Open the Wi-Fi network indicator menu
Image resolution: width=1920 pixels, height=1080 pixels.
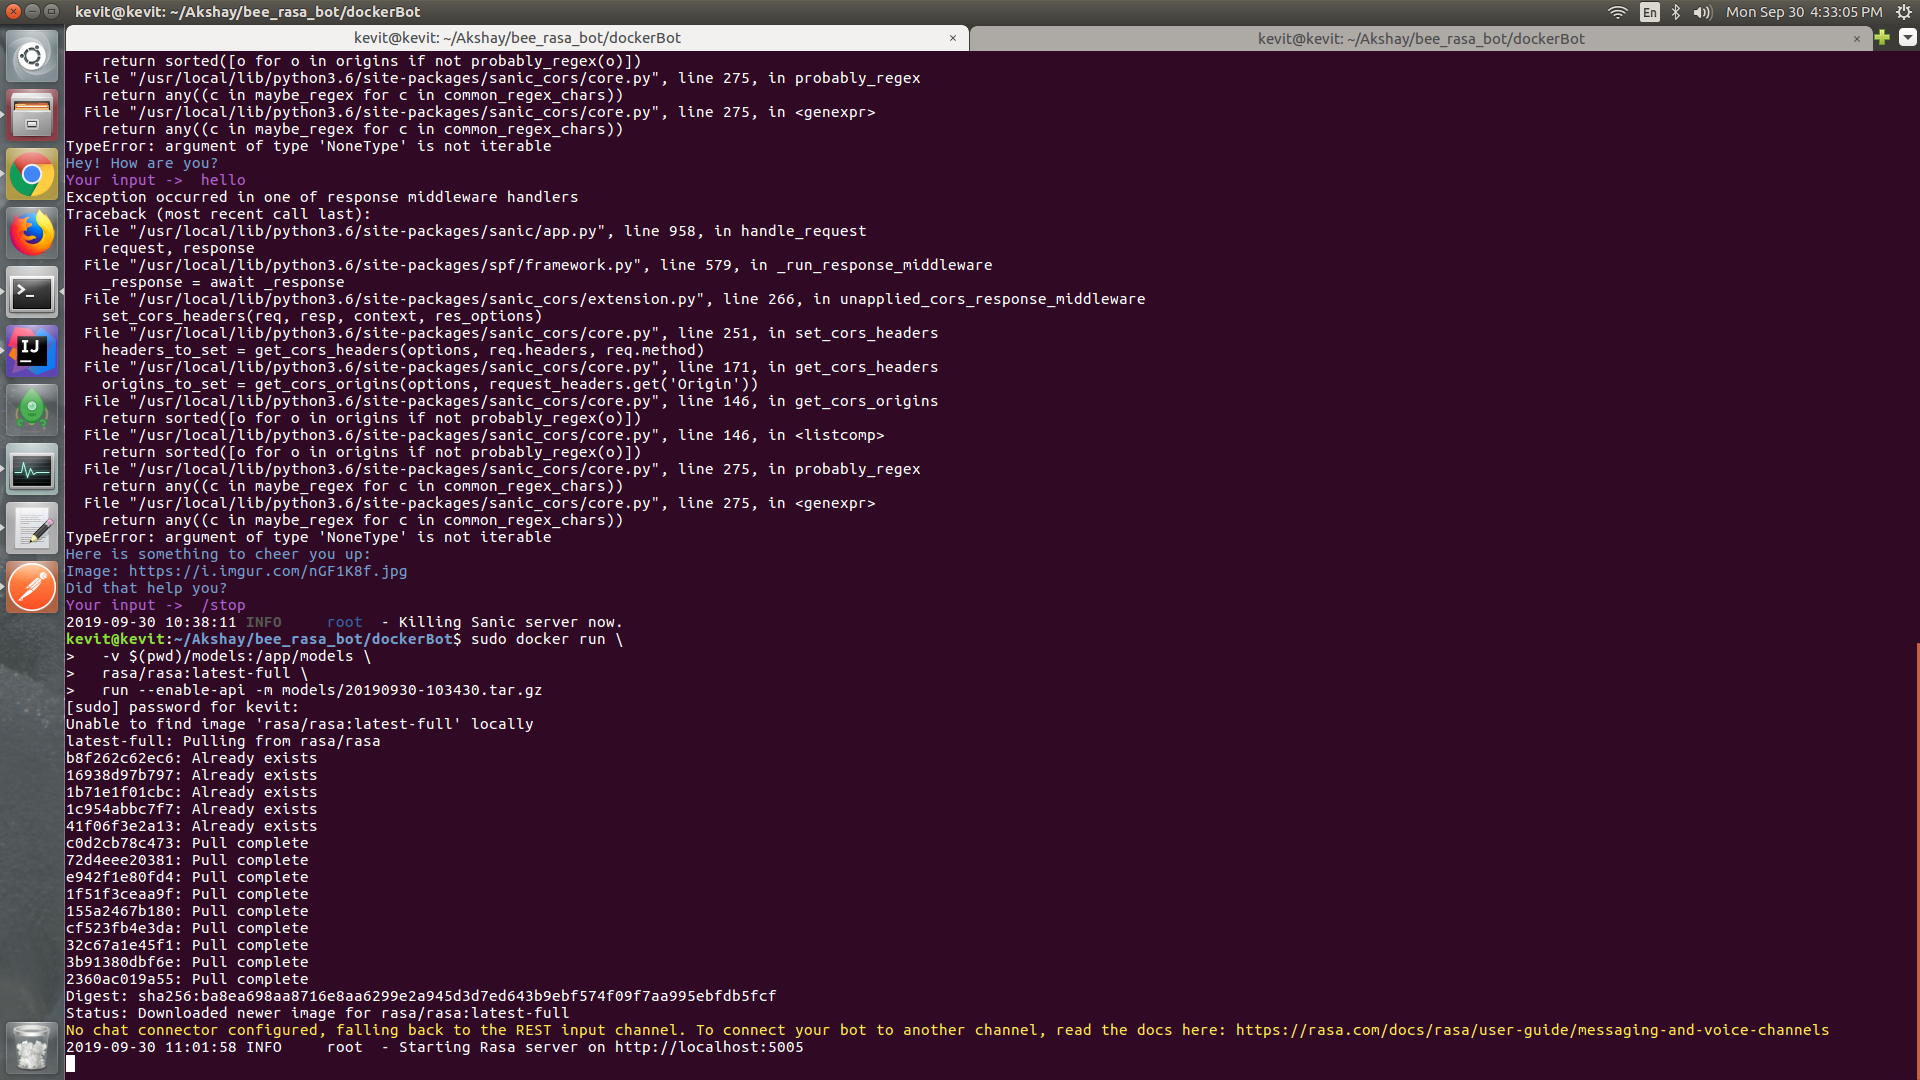pyautogui.click(x=1617, y=12)
